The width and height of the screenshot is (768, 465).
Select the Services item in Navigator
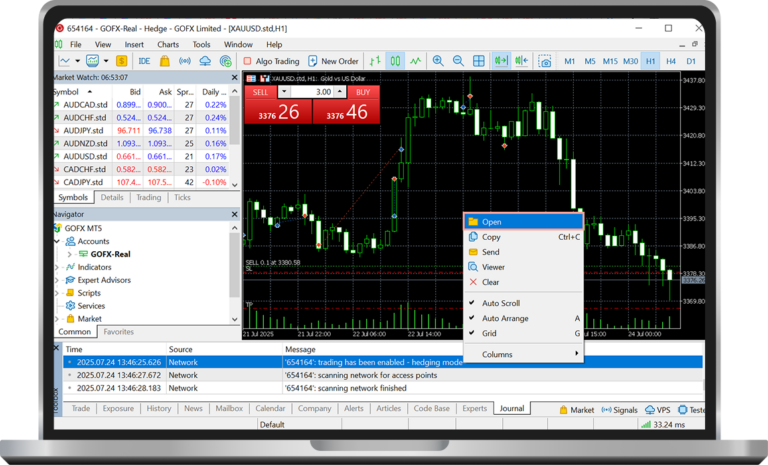point(91,306)
